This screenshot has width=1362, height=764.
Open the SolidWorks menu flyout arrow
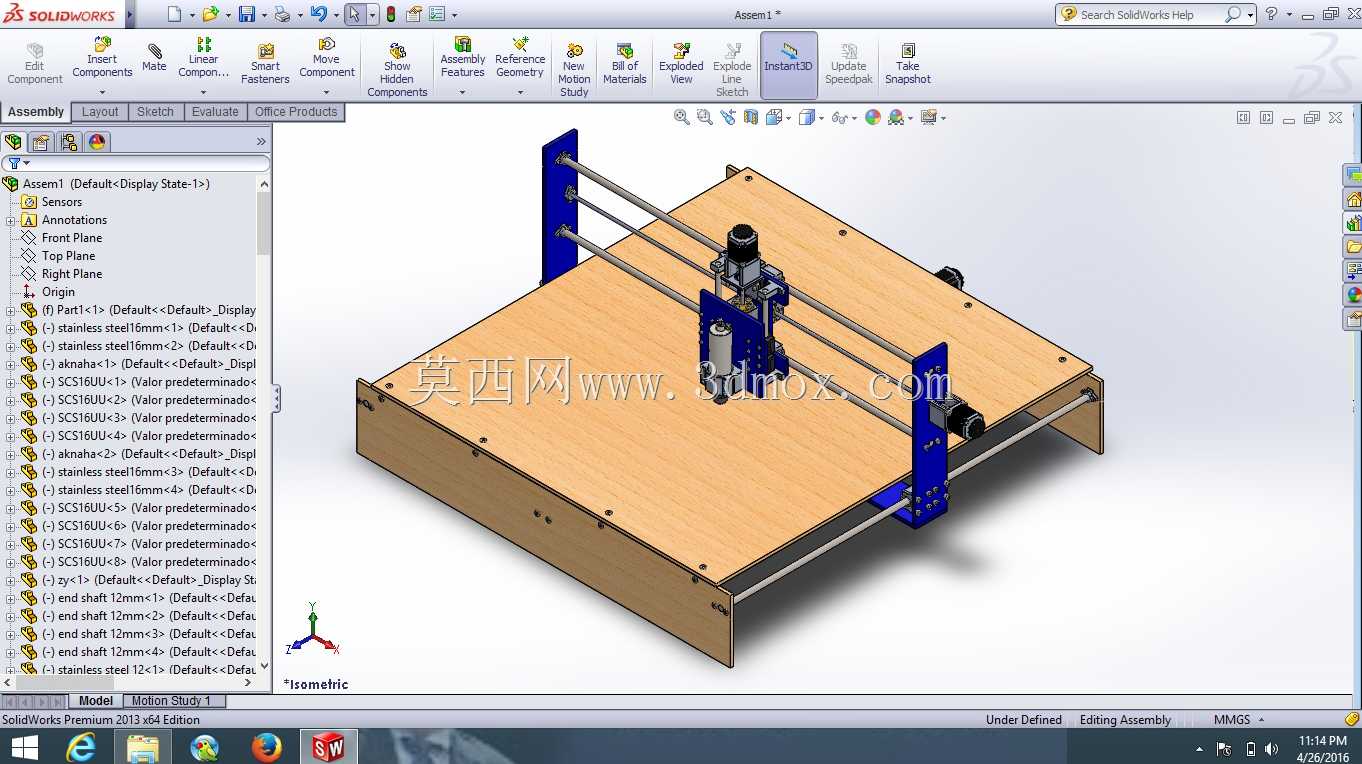pyautogui.click(x=130, y=14)
